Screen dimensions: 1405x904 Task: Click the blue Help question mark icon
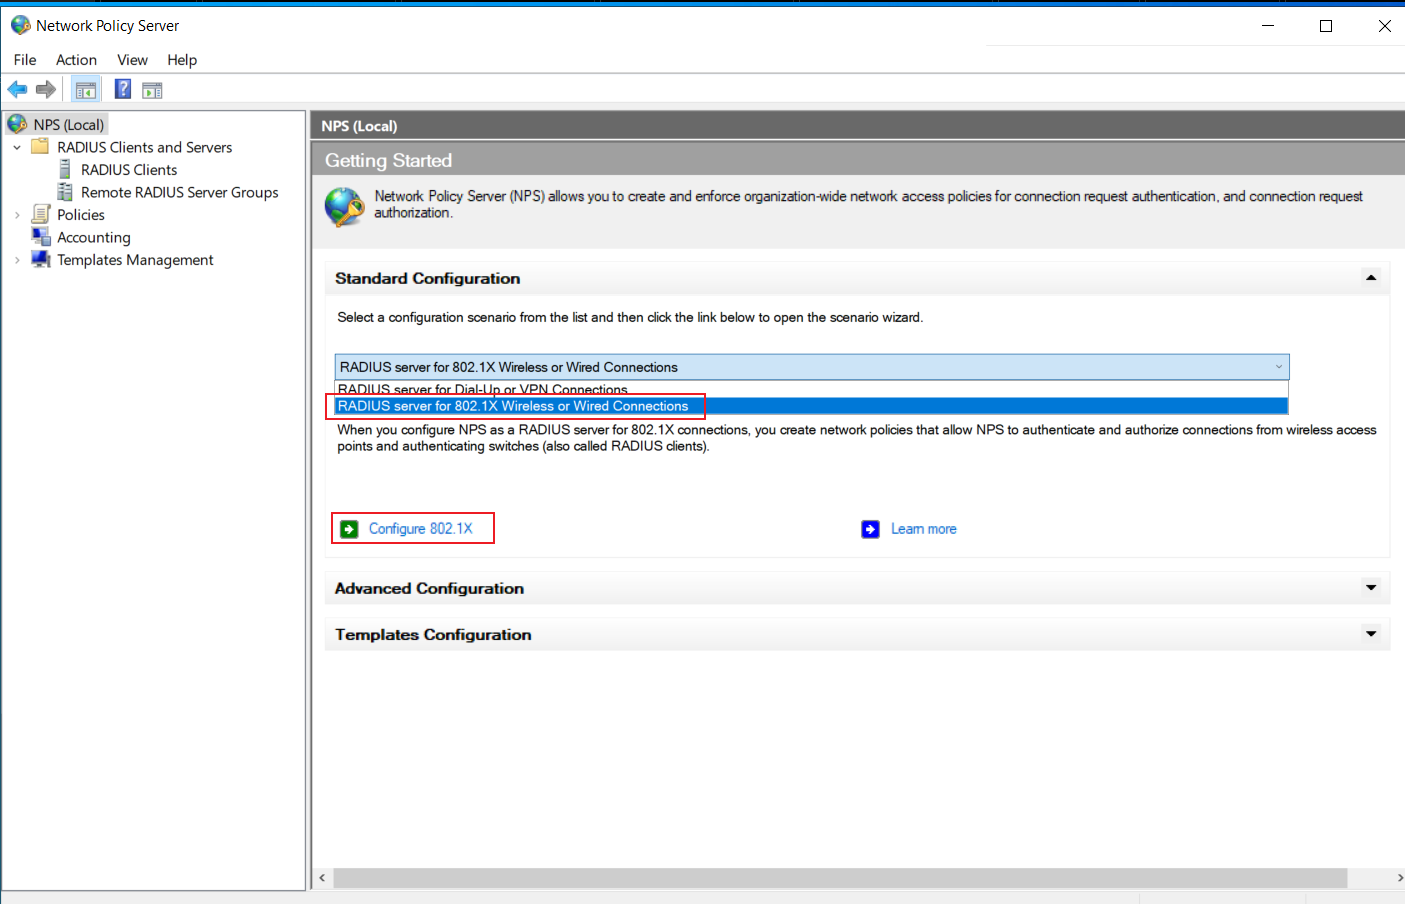[x=123, y=89]
